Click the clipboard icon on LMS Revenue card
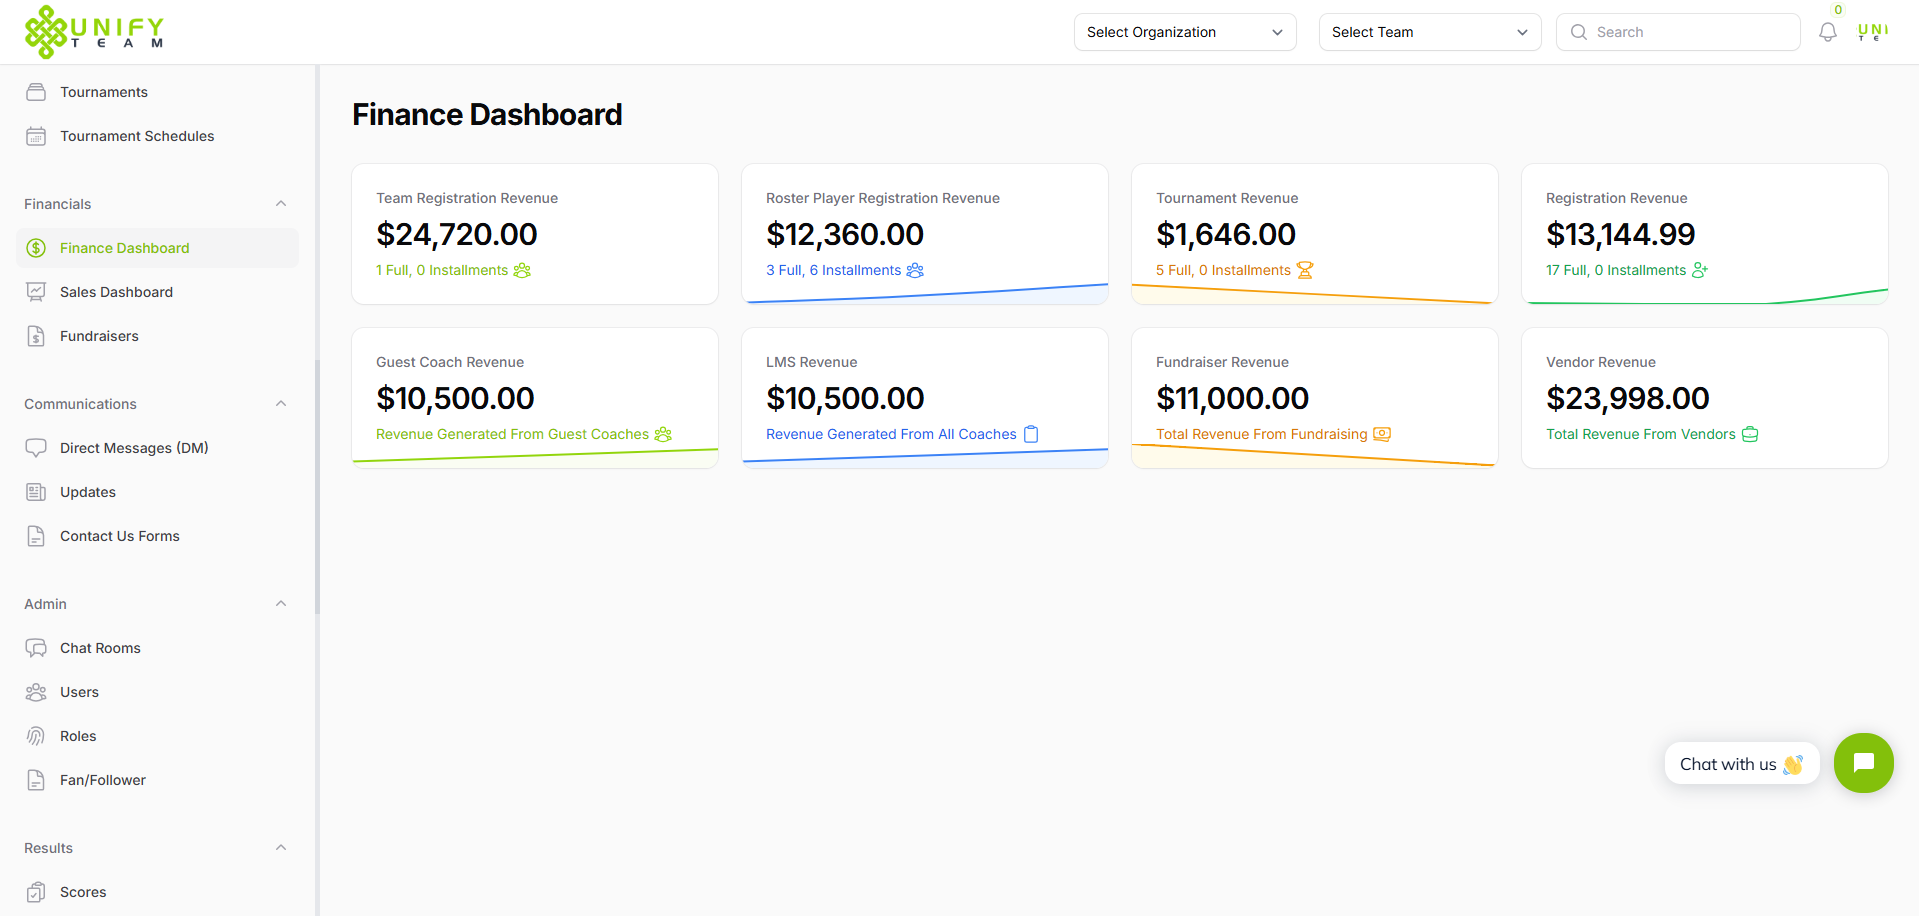 (1030, 434)
